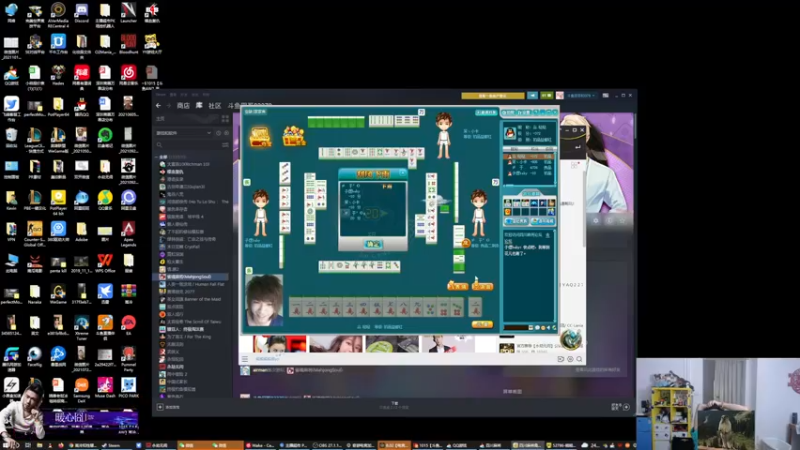This screenshot has width=800, height=450.
Task: Open the Apex Legends desktop icon
Action: (x=129, y=231)
